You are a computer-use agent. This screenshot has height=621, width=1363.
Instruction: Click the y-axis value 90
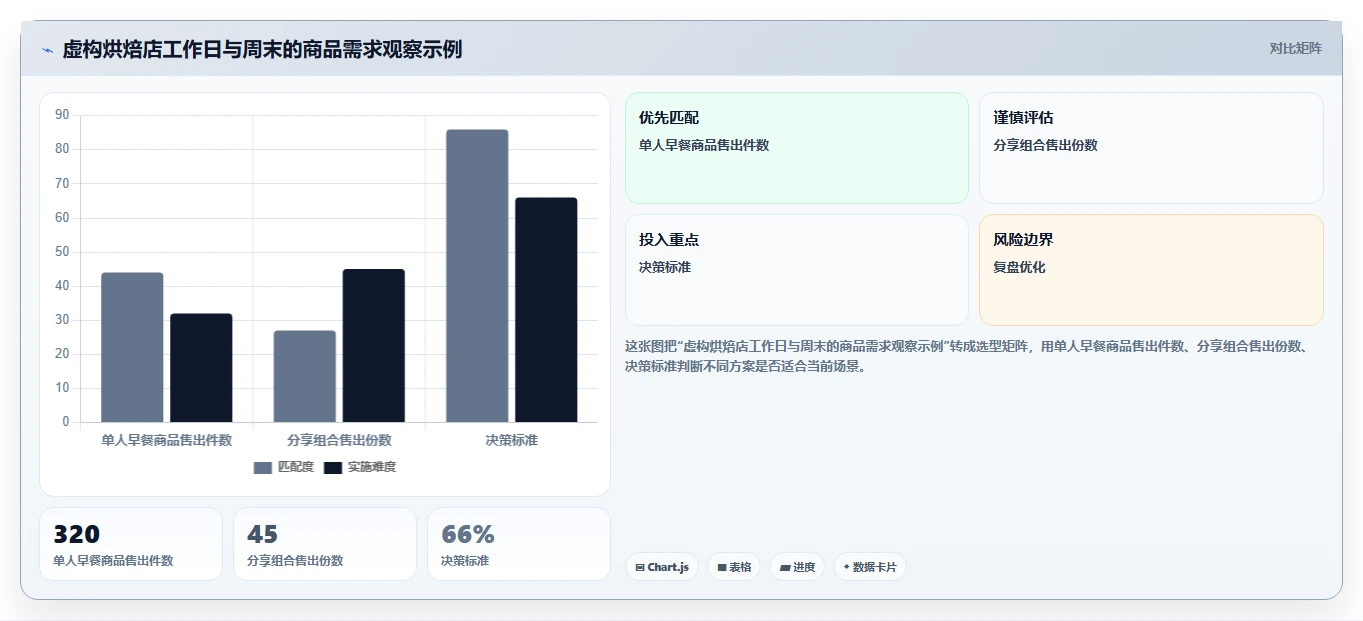62,115
